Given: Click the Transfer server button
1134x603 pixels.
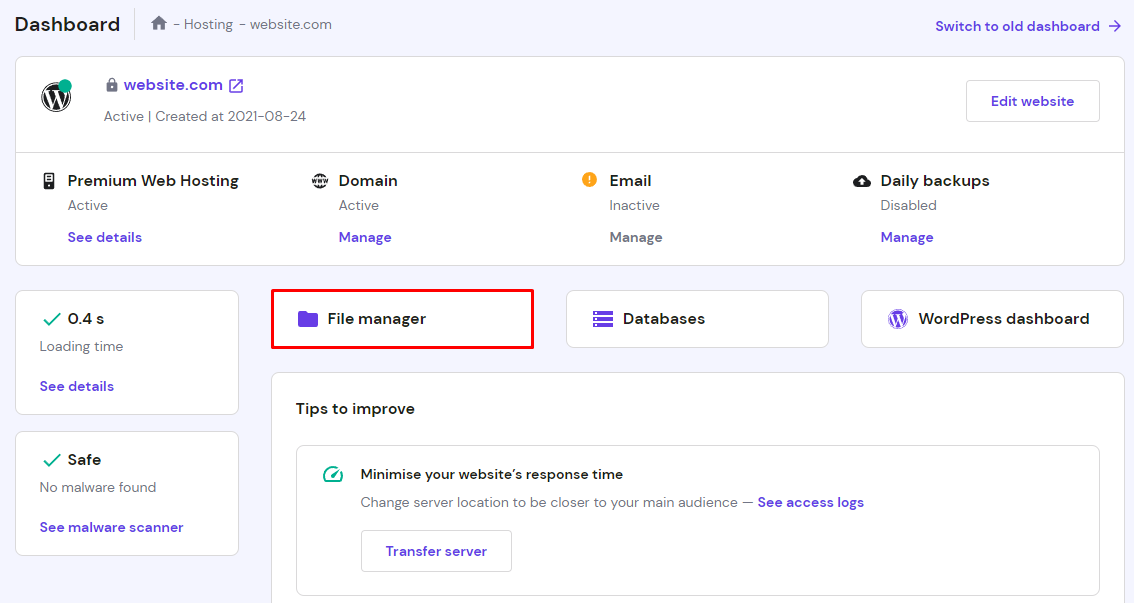Looking at the screenshot, I should 436,550.
